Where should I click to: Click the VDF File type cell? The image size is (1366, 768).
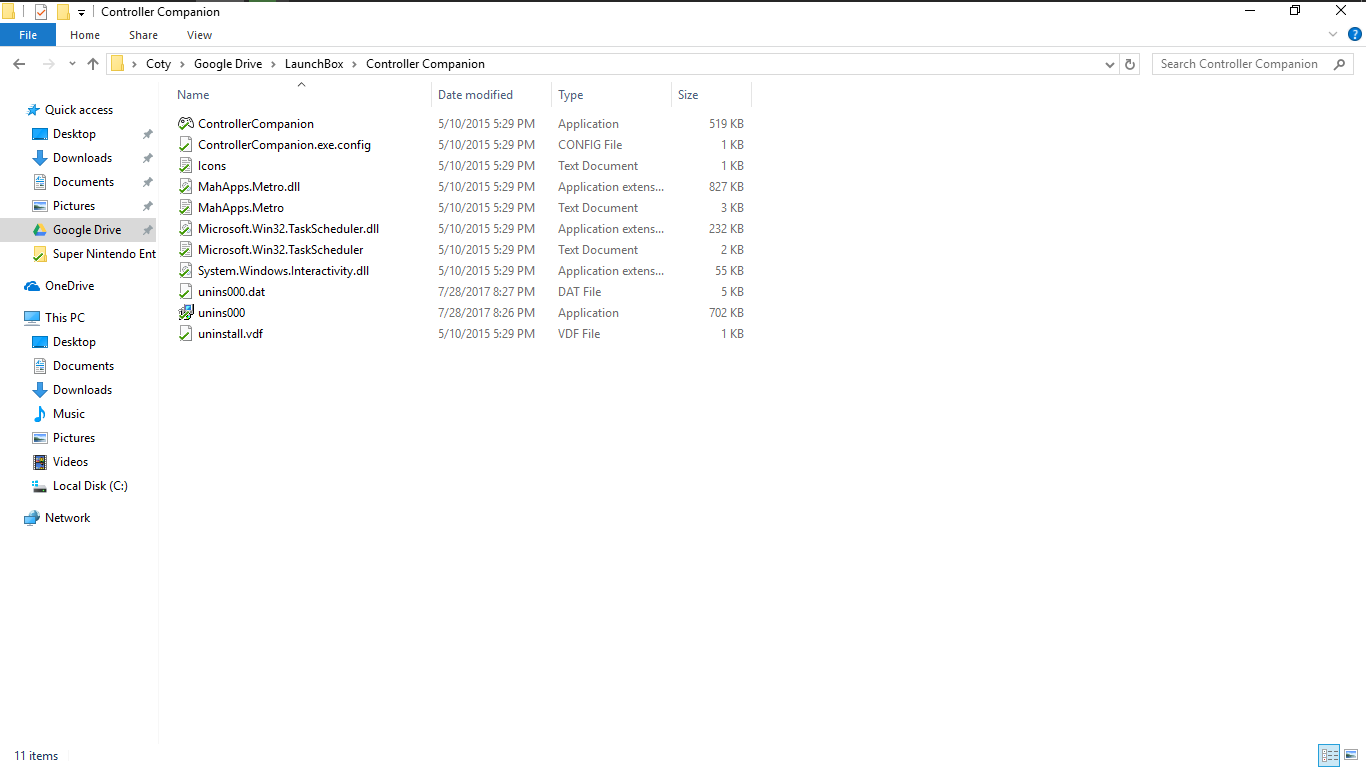click(x=579, y=334)
